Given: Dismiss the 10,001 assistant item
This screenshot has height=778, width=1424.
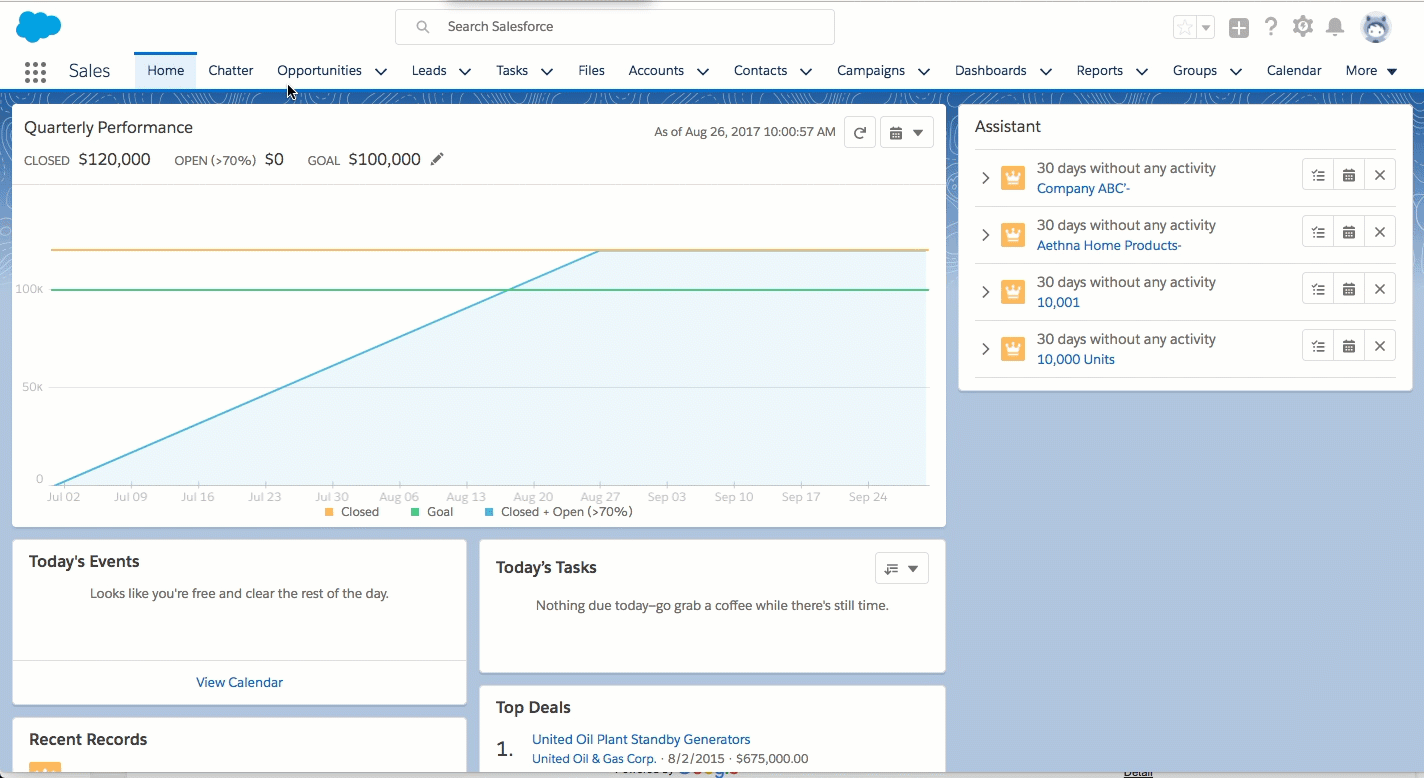Looking at the screenshot, I should click(1380, 289).
